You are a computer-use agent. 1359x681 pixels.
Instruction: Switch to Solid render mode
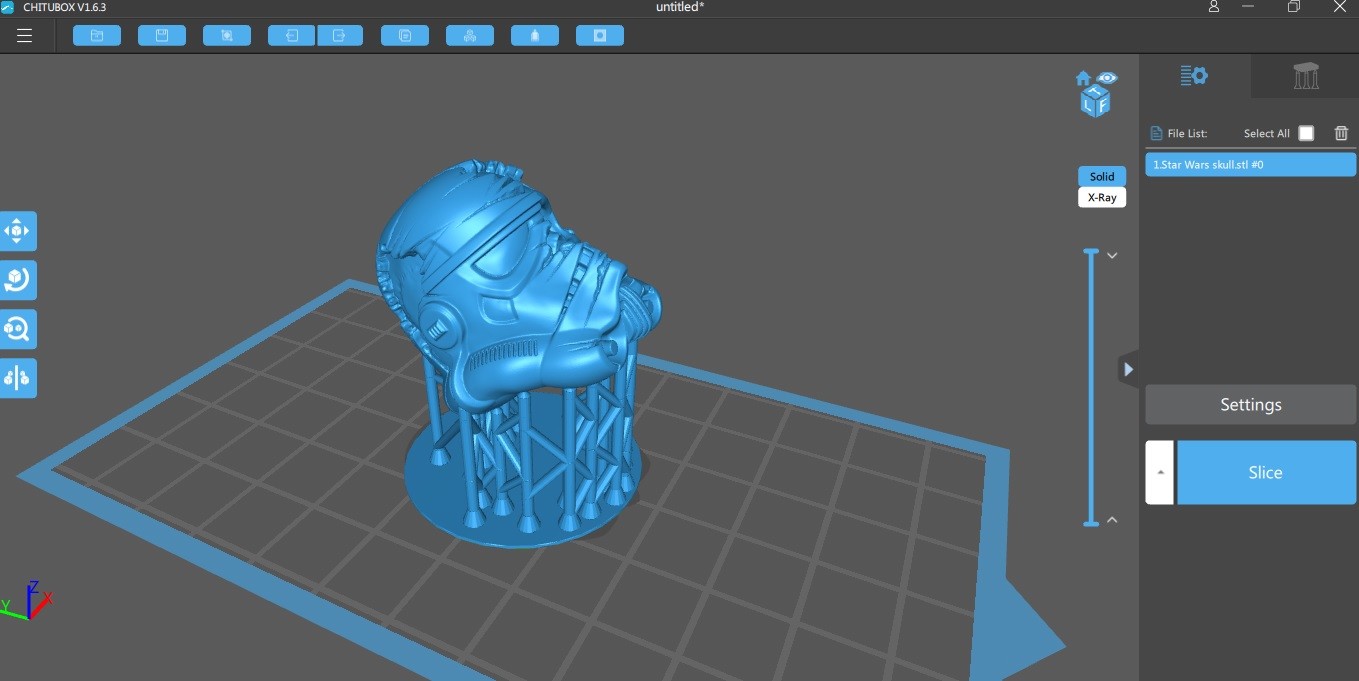click(x=1102, y=176)
